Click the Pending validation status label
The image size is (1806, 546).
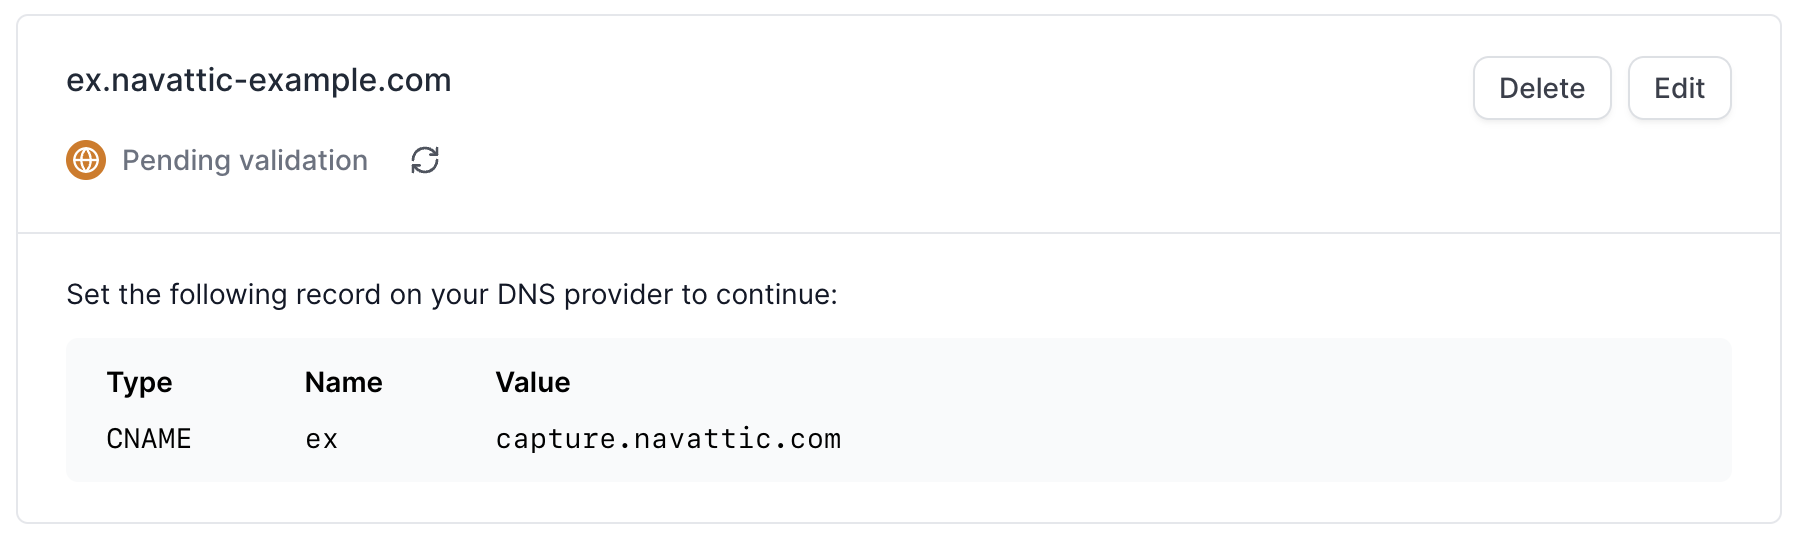pos(245,160)
